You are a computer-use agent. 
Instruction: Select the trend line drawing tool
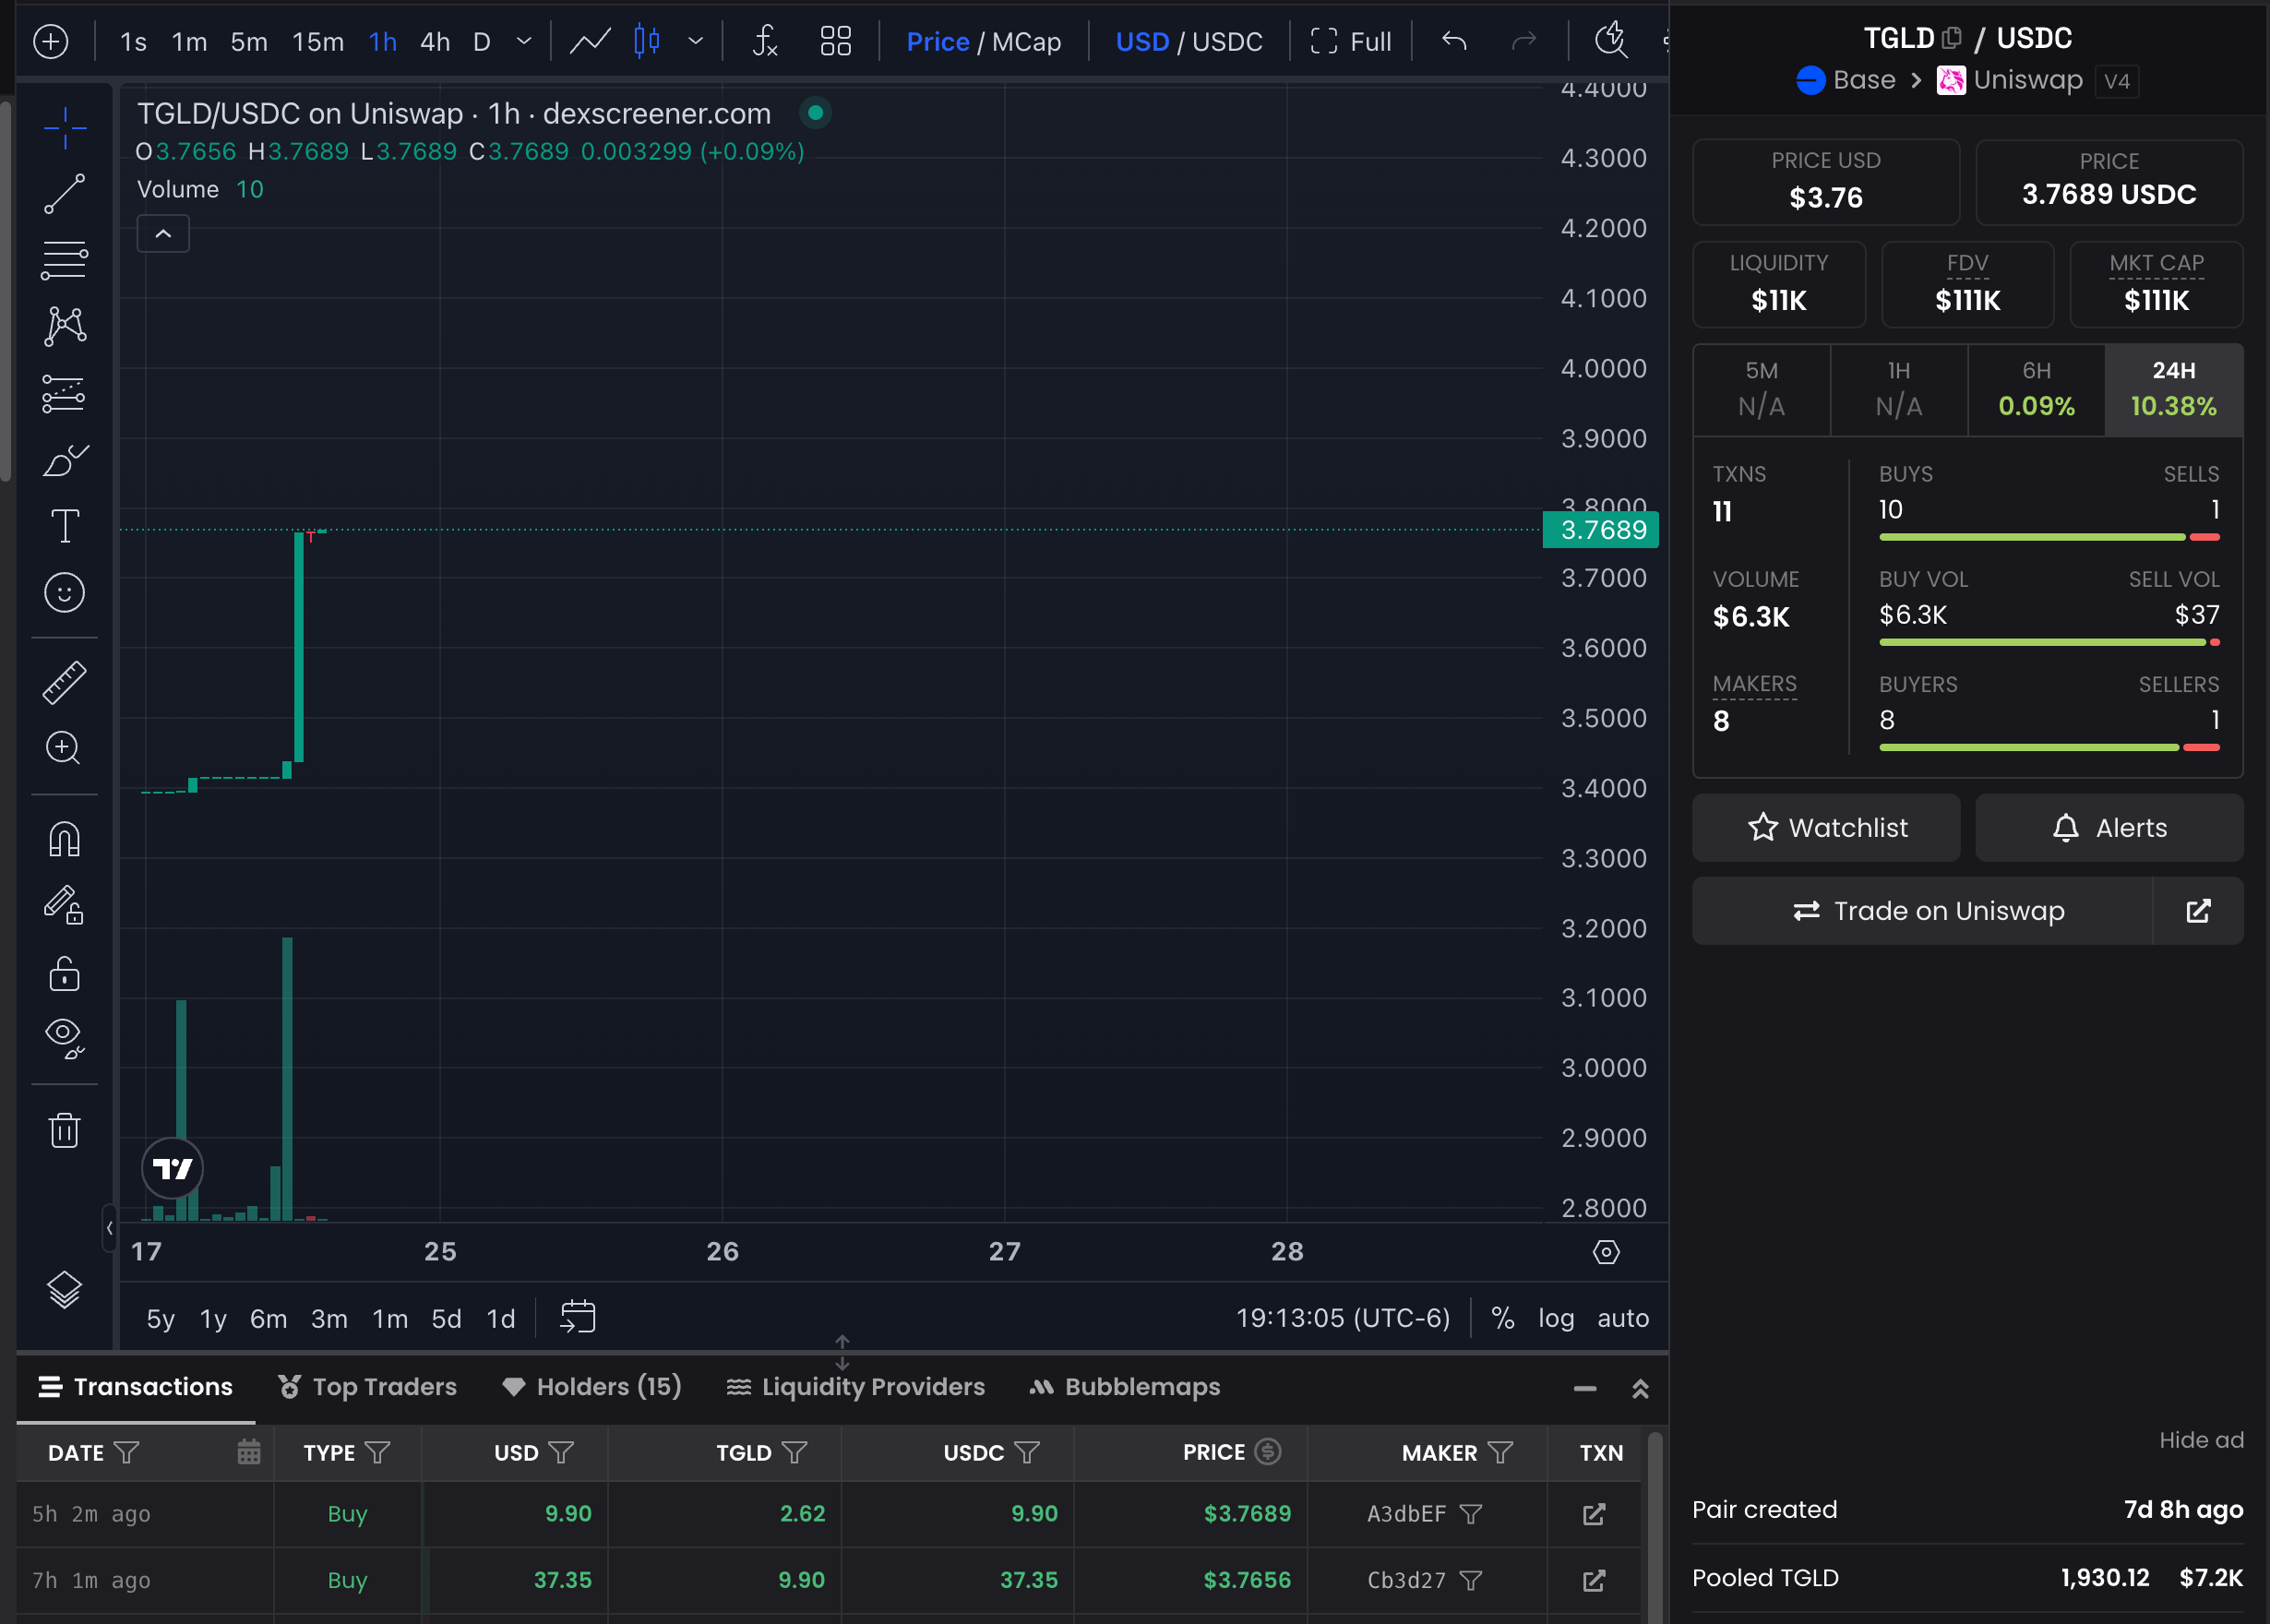pyautogui.click(x=64, y=194)
